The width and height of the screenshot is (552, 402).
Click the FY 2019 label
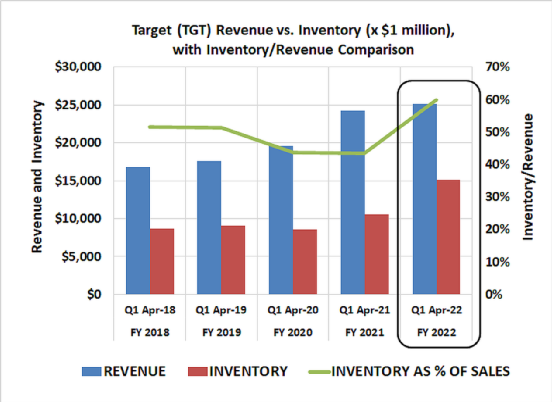coord(221,332)
